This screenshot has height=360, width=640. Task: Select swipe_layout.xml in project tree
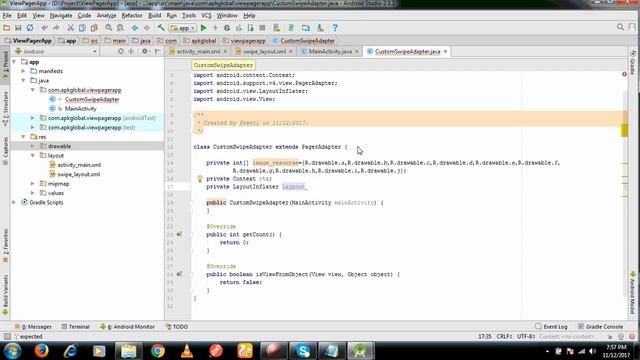coord(78,174)
